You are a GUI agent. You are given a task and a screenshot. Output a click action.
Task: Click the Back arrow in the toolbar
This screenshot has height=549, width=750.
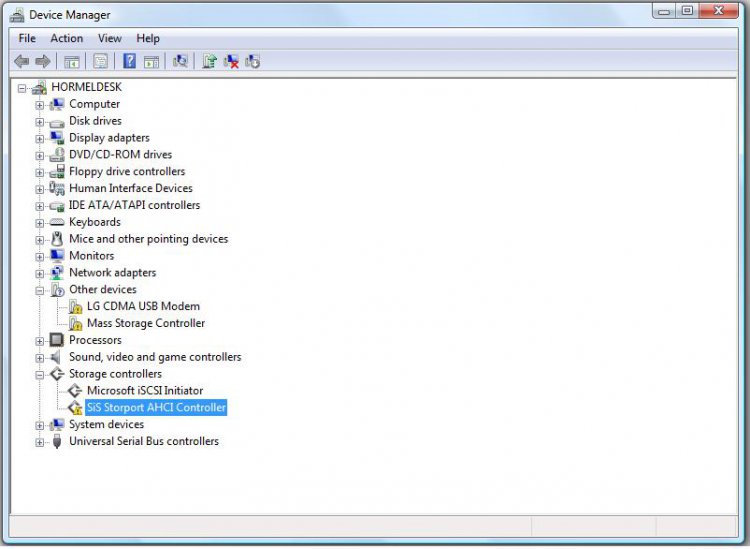(x=21, y=61)
